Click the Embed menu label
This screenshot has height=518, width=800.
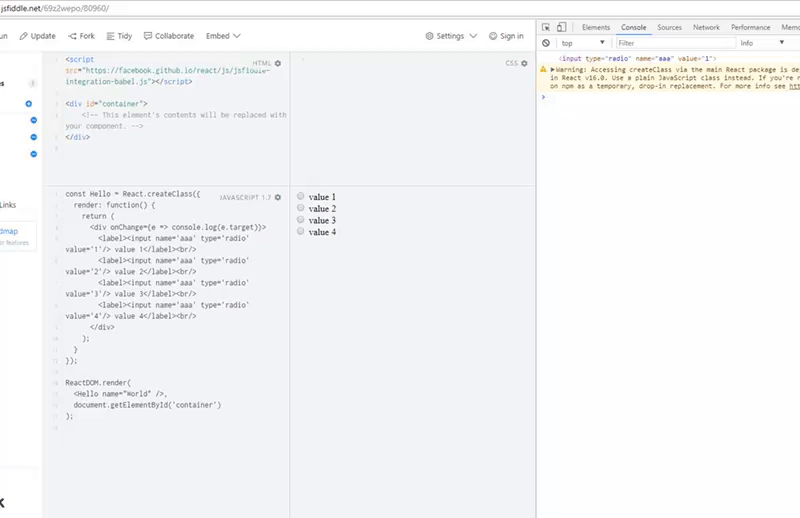218,36
